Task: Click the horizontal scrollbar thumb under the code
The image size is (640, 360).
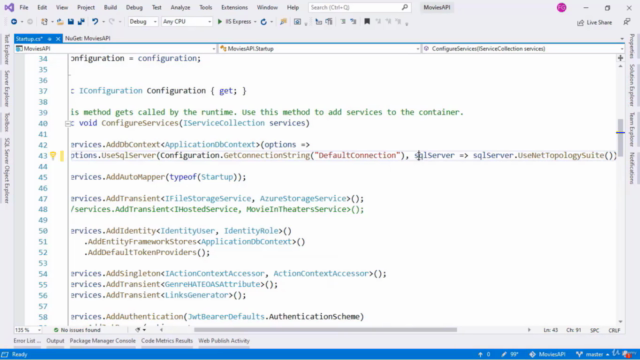Action: (325, 330)
